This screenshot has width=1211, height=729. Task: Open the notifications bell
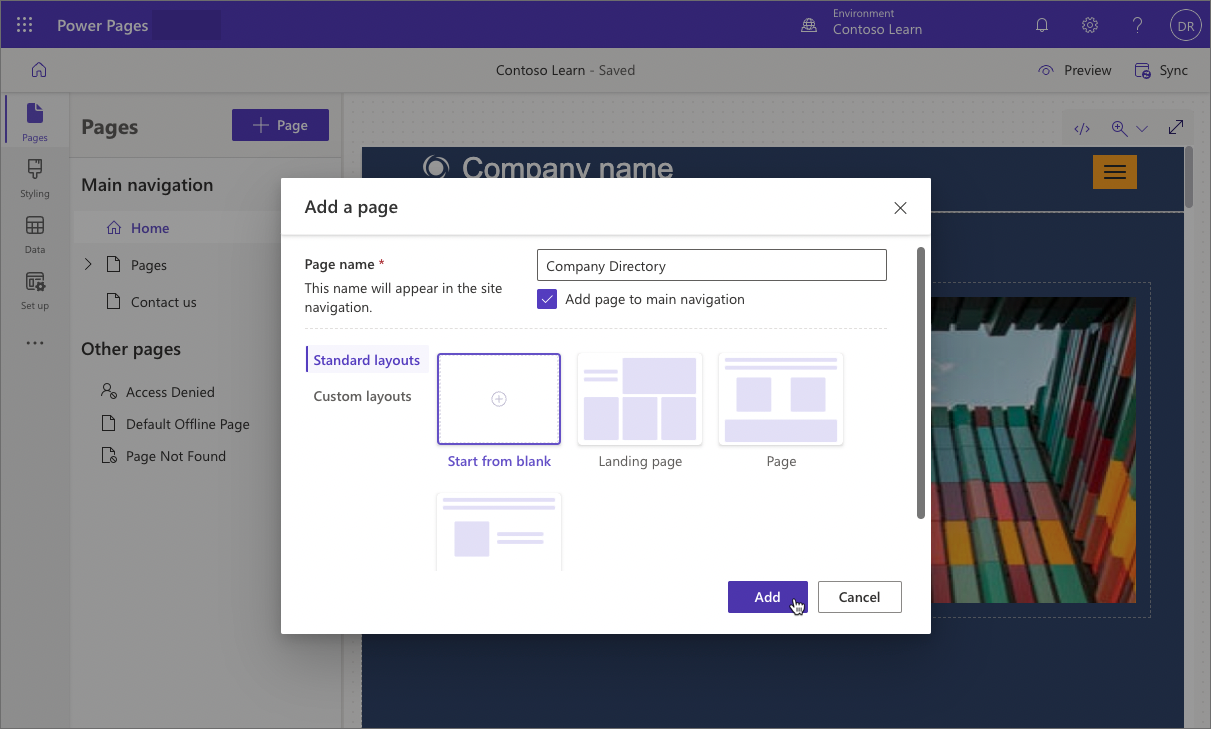1042,25
